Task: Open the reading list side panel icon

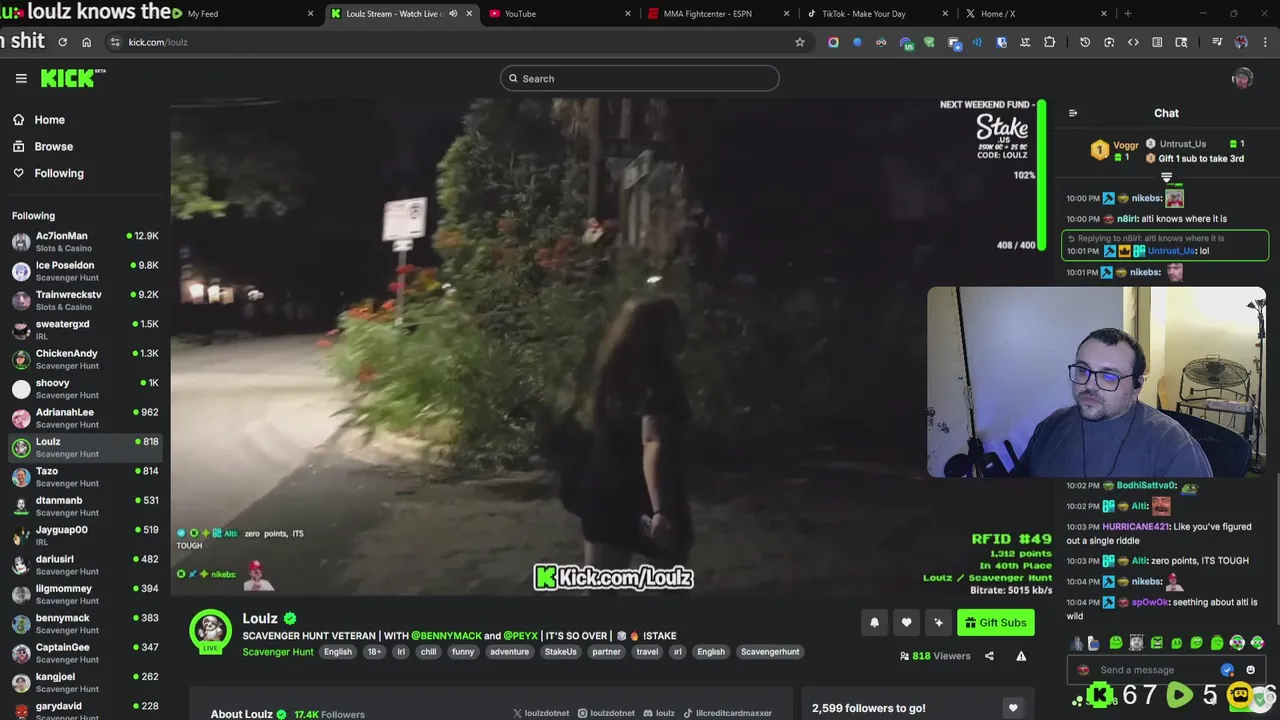Action: pos(1157,42)
